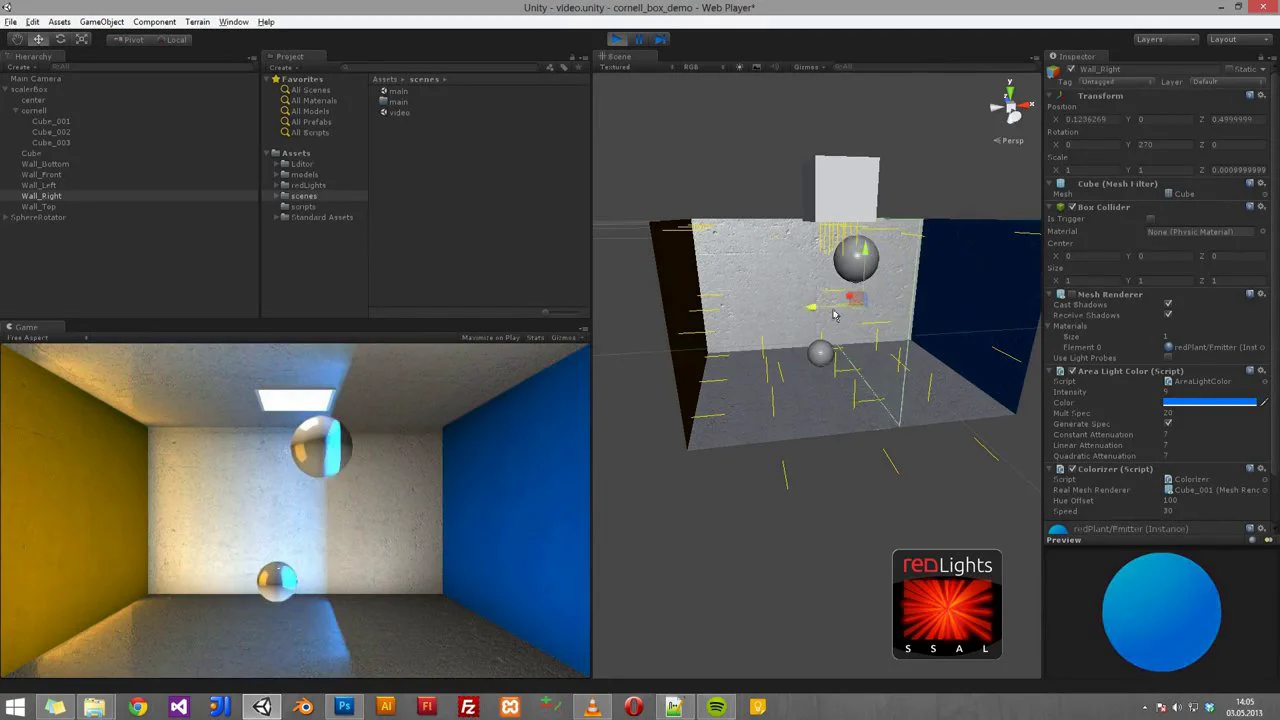This screenshot has width=1280, height=720.
Task: Open Colorizer script gear menu
Action: [x=1261, y=469]
